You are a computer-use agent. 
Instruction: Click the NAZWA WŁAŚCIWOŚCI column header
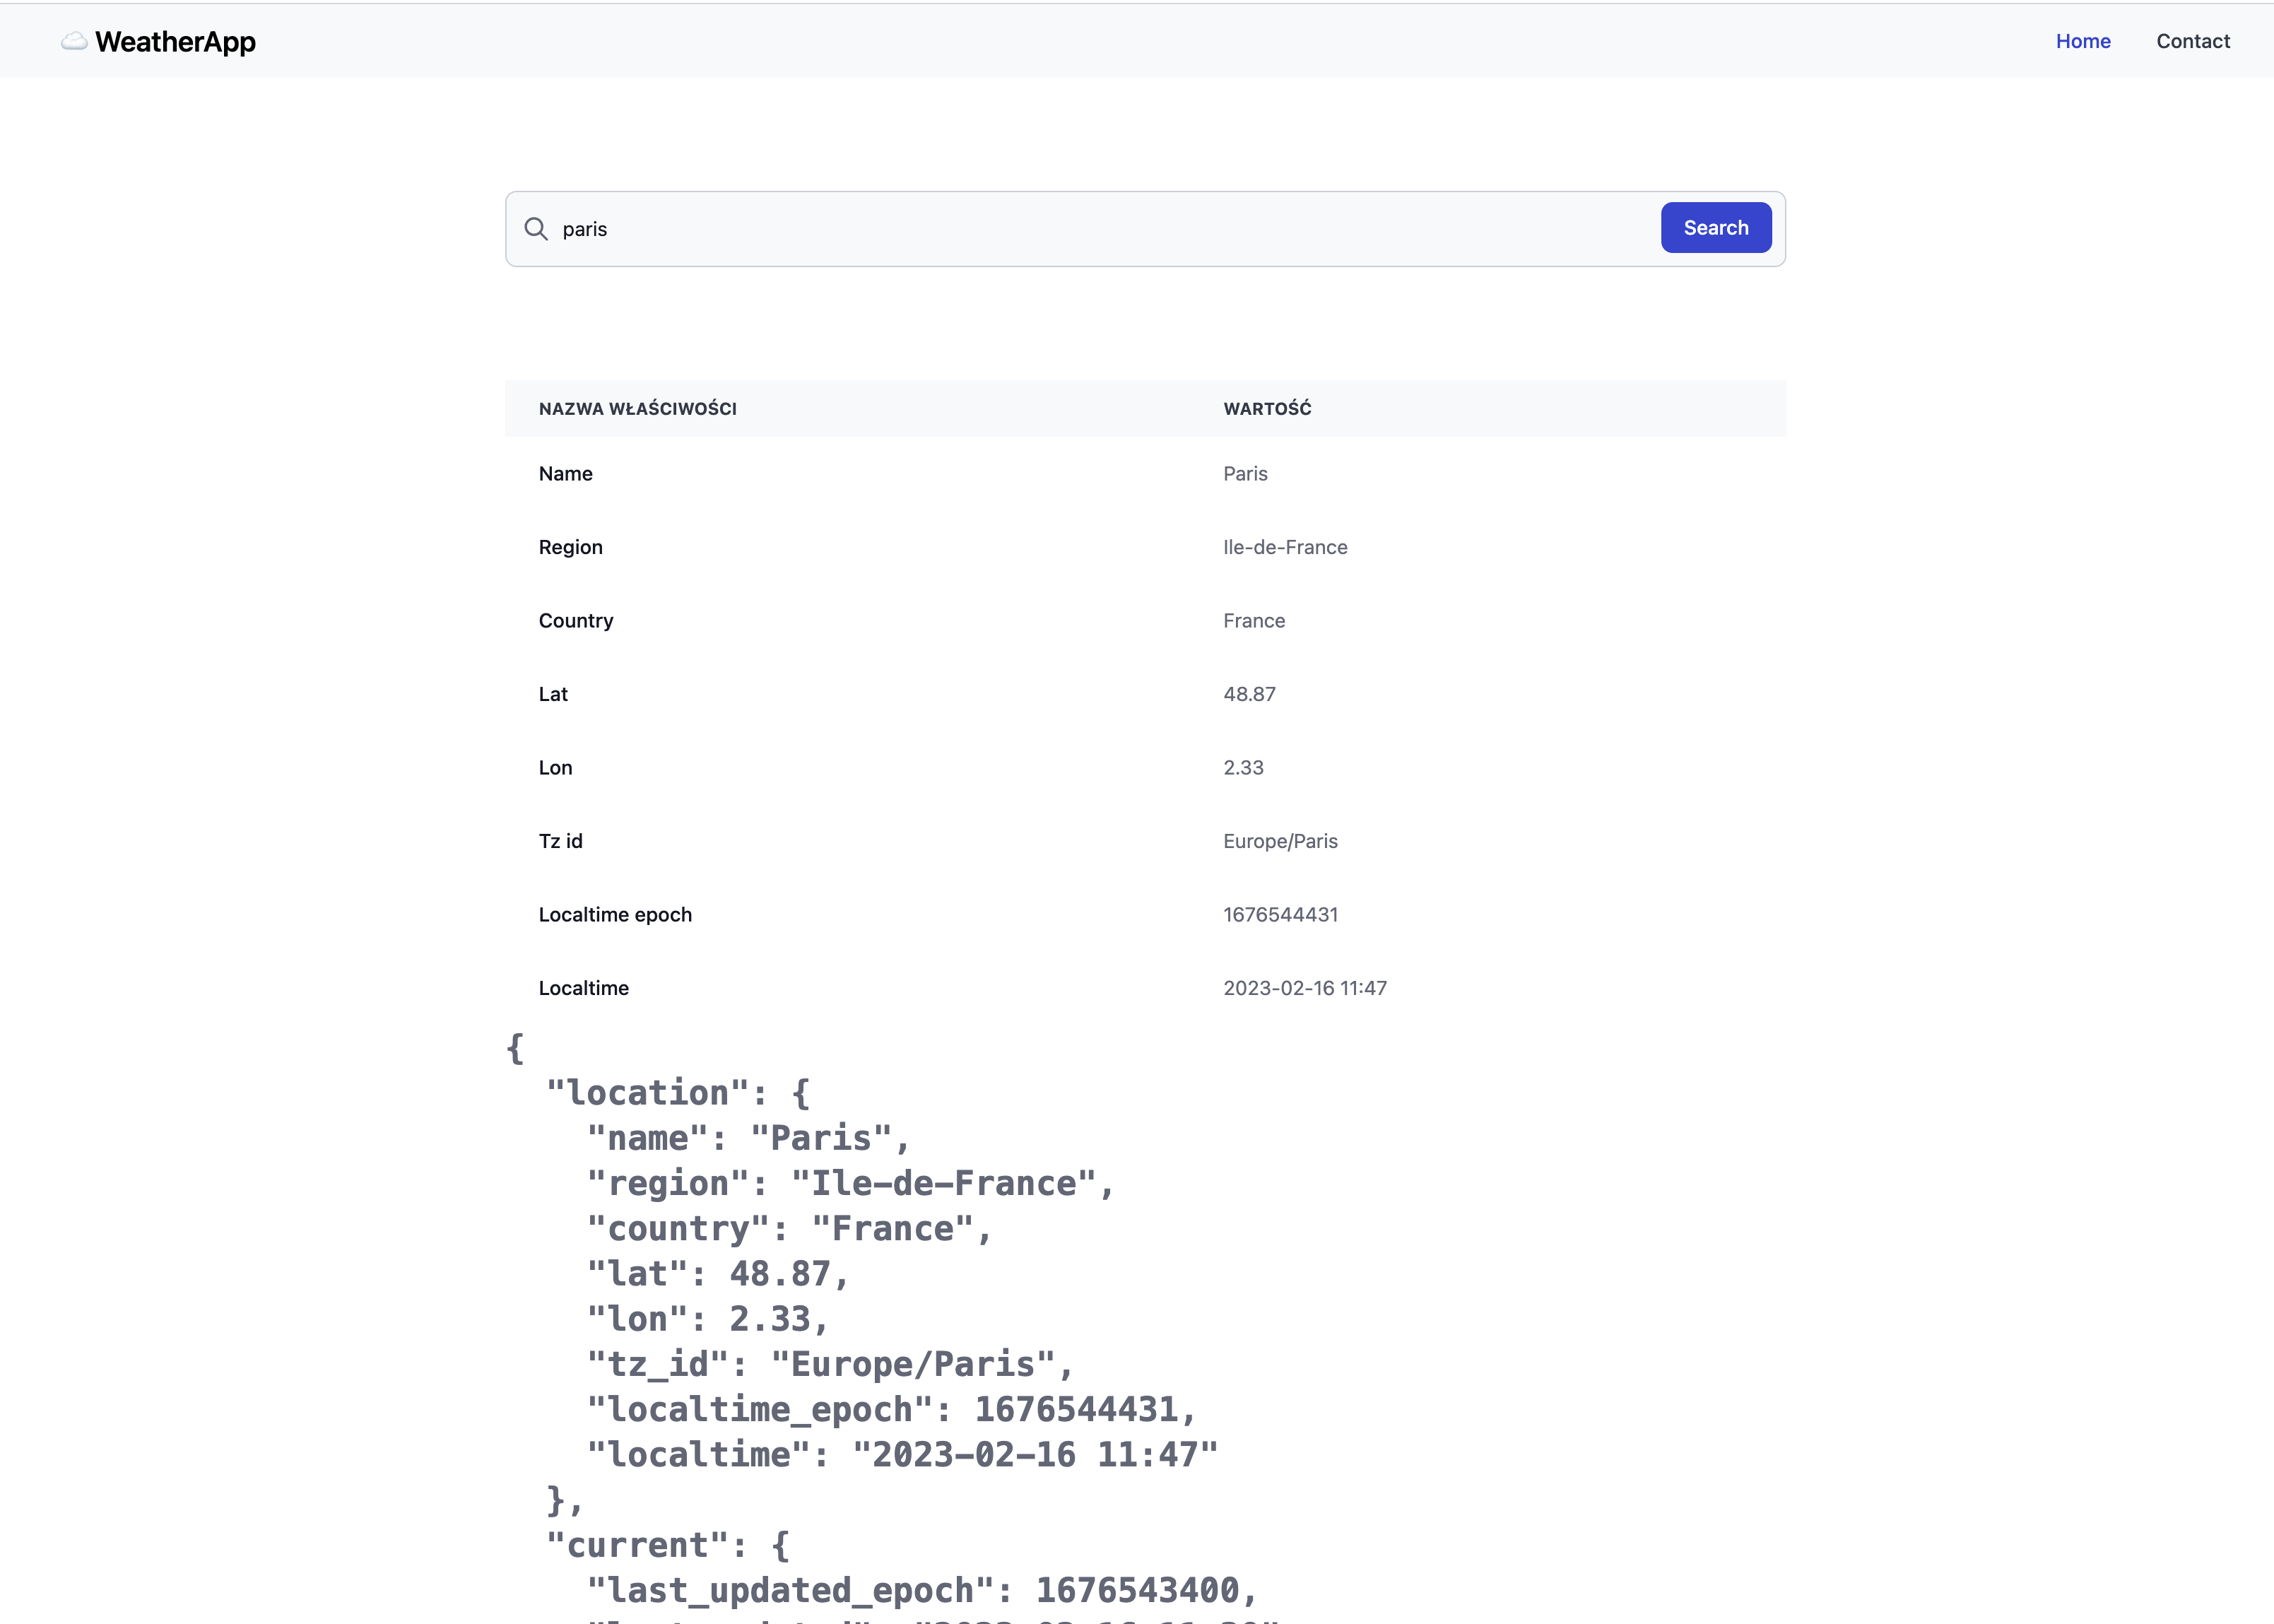(638, 408)
